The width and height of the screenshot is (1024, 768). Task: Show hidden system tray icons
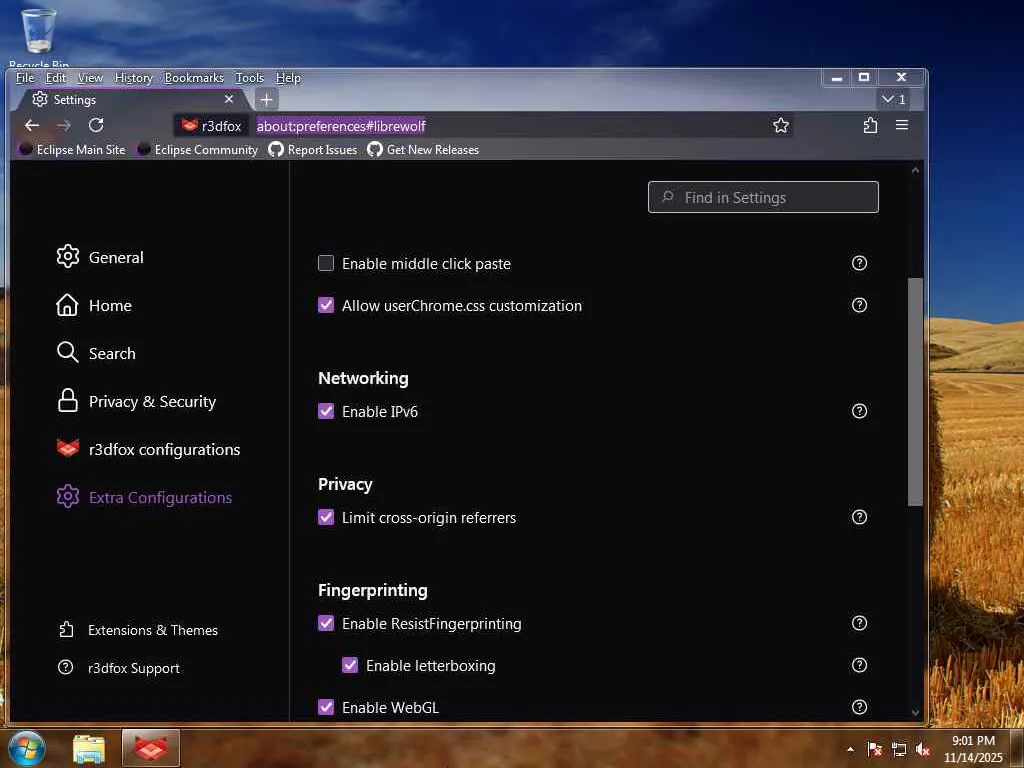tap(850, 750)
